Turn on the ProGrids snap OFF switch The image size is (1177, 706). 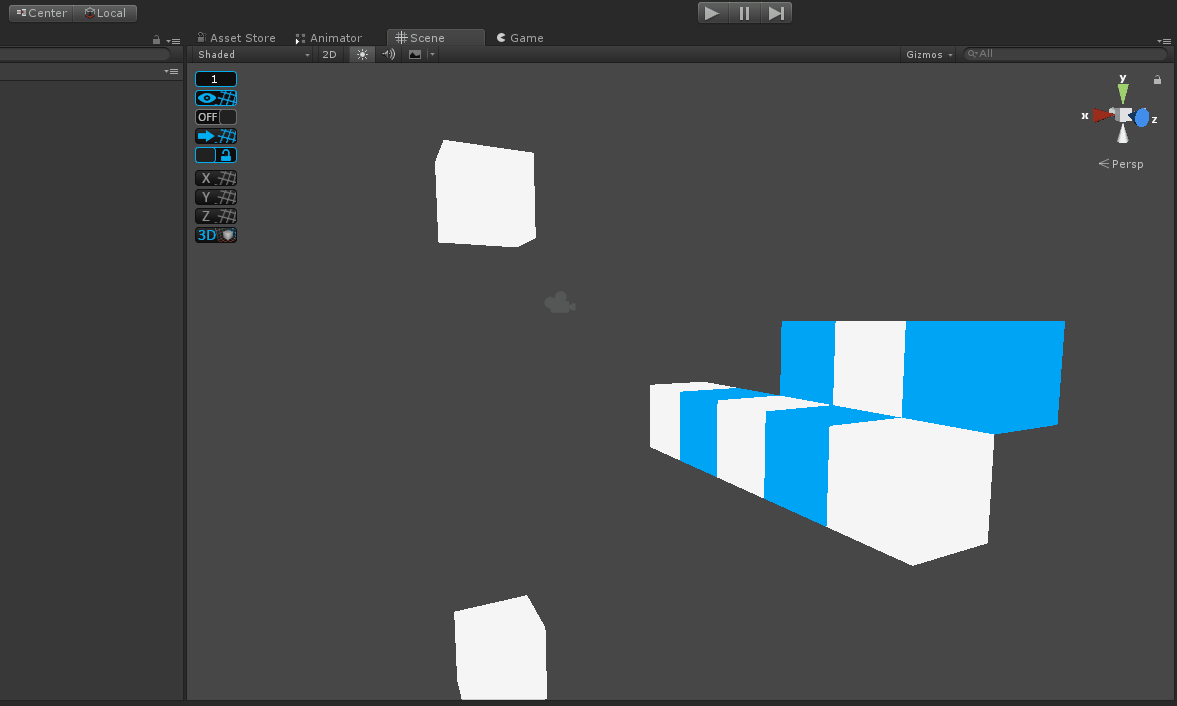(216, 117)
